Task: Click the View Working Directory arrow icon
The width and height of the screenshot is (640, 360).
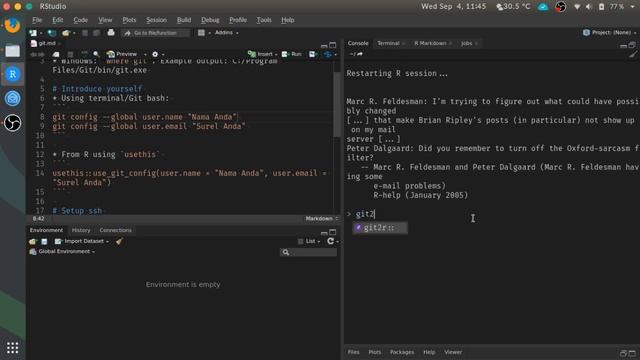Action: [360, 54]
